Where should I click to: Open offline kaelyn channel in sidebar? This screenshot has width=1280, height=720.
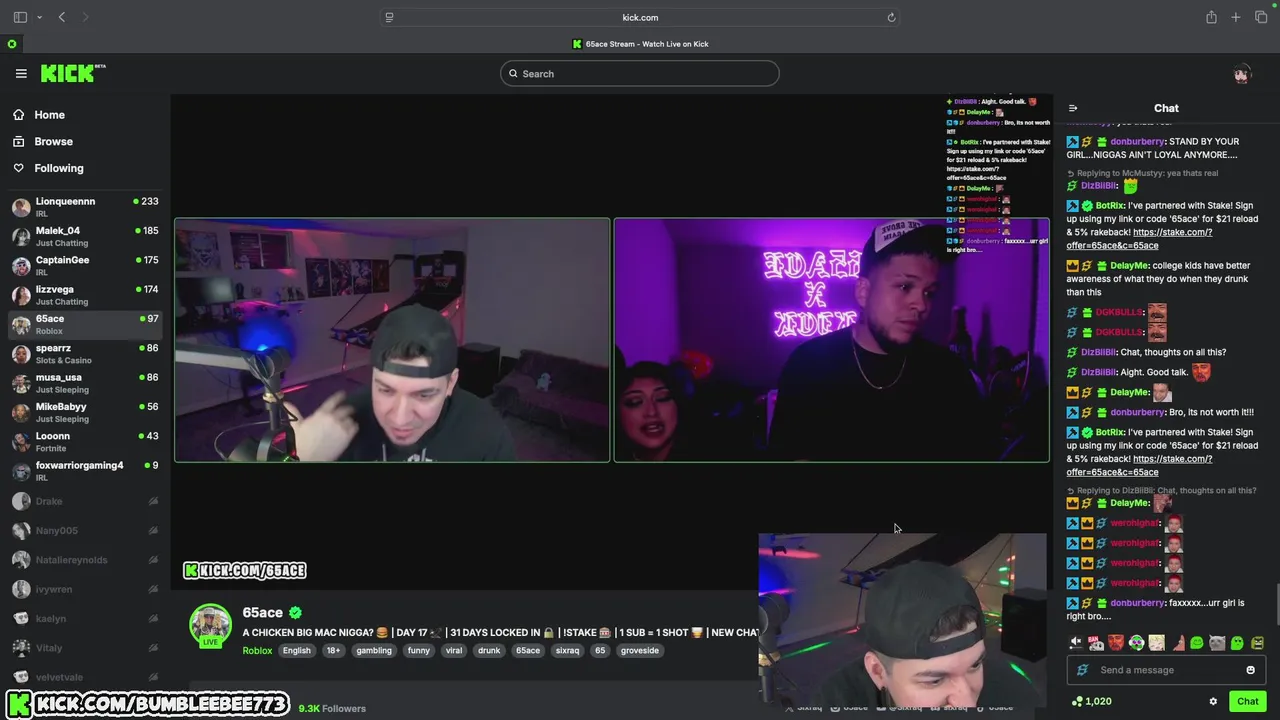85,618
